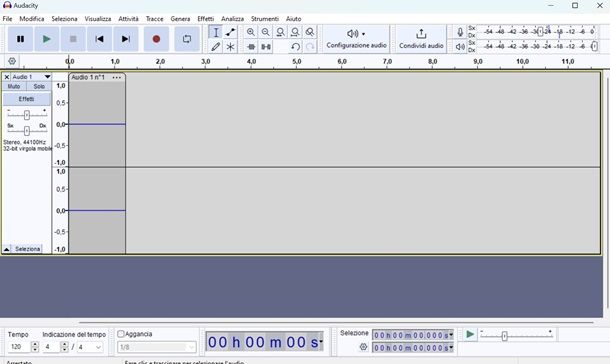This screenshot has width=610, height=364.
Task: Toggle the Loop button
Action: tap(187, 39)
